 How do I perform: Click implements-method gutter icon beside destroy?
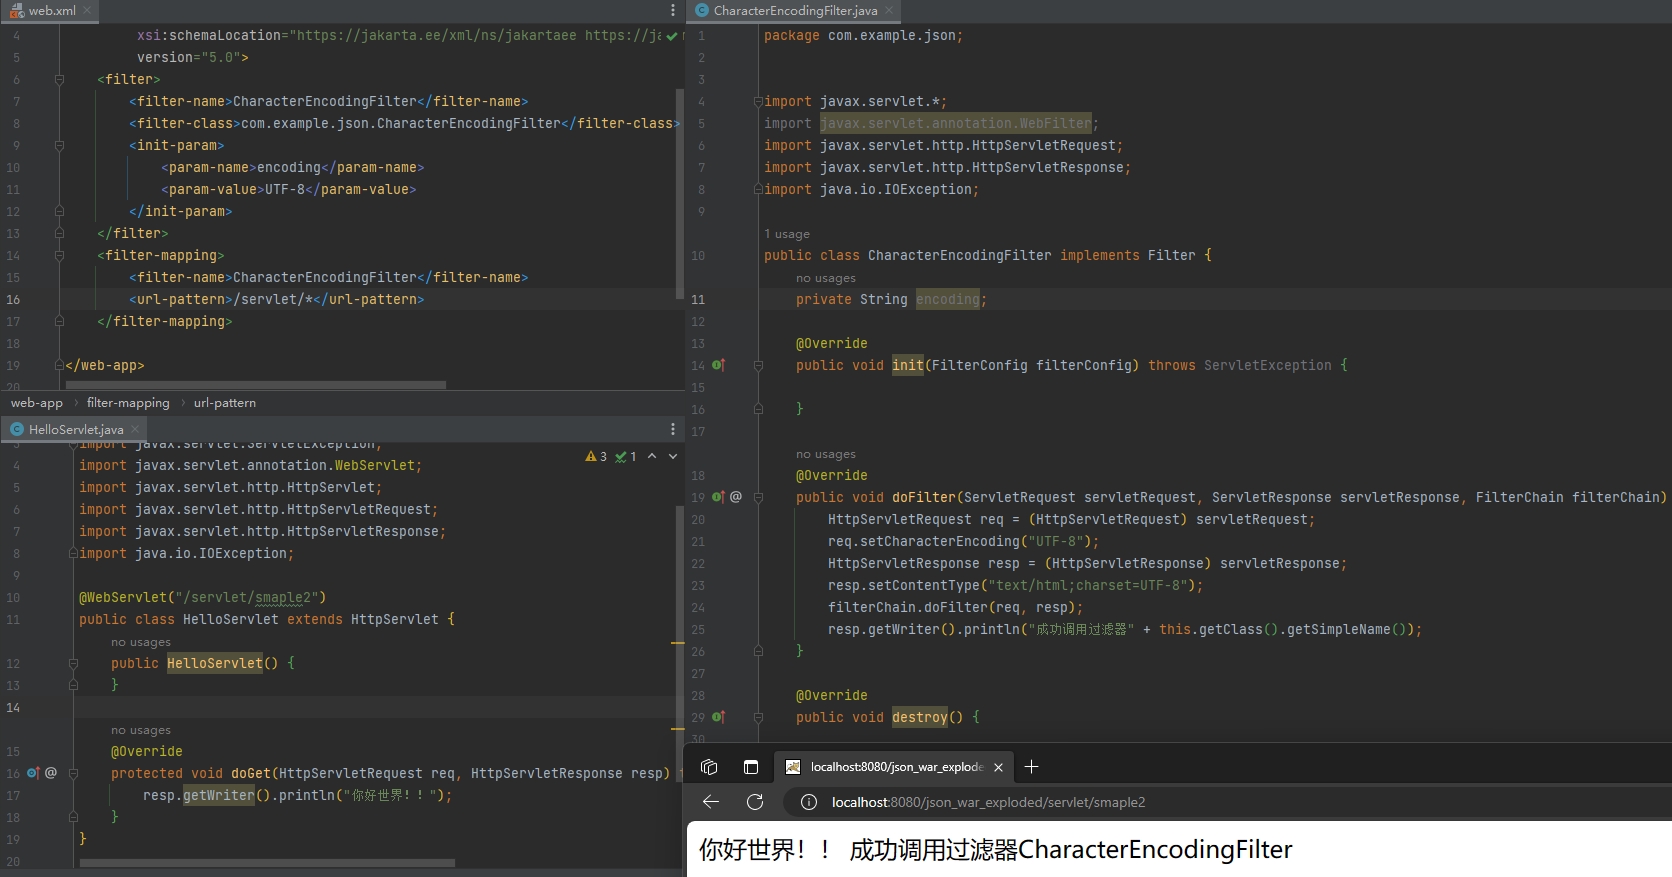(718, 717)
